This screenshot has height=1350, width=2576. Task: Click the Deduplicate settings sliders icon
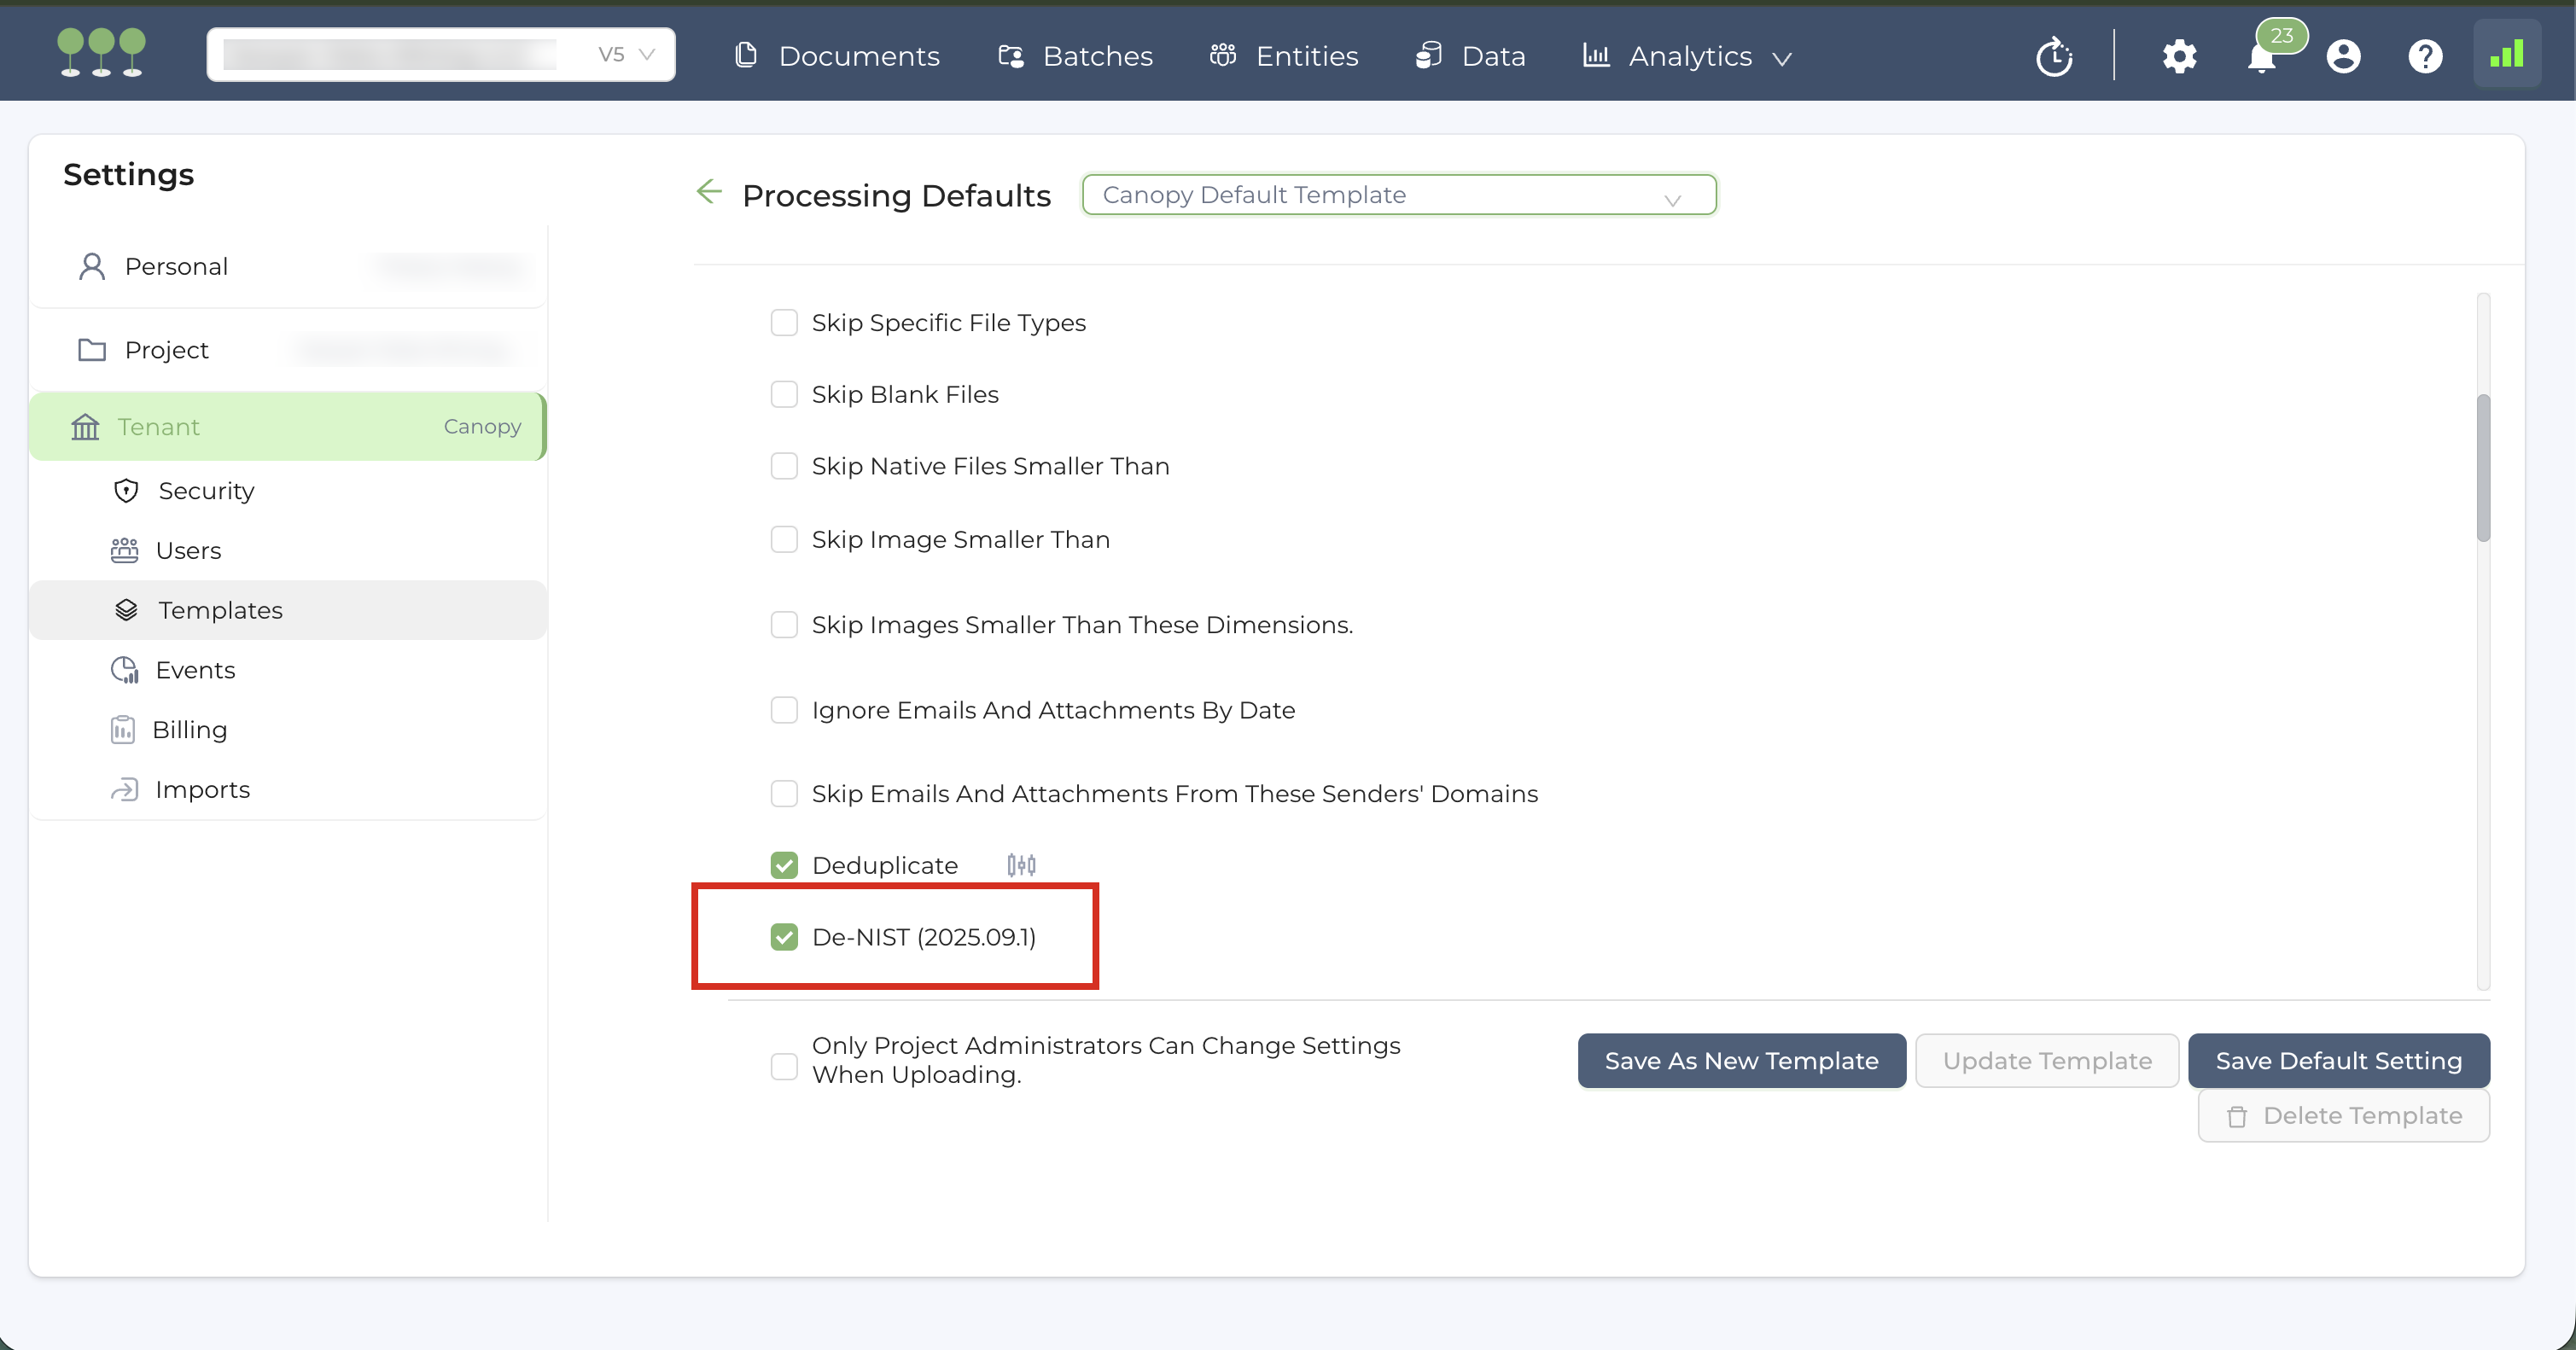pyautogui.click(x=1021, y=865)
